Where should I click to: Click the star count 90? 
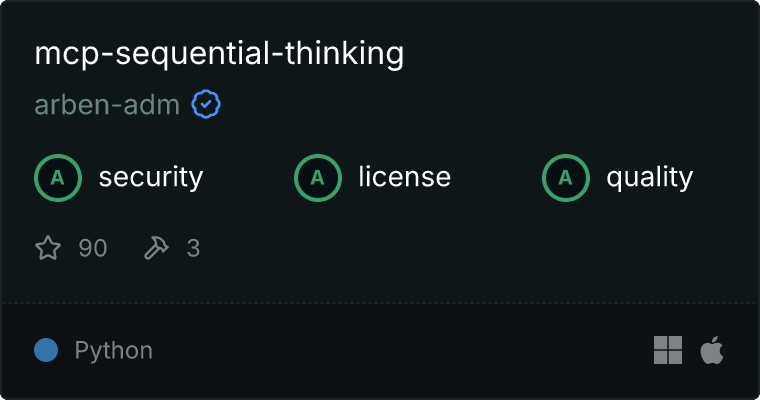coord(92,248)
